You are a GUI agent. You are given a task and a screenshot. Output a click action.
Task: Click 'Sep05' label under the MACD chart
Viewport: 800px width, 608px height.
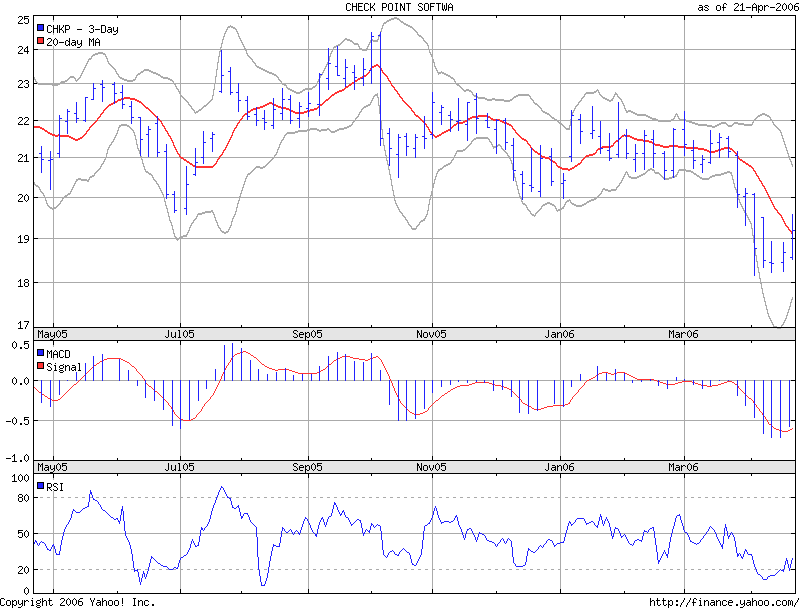(307, 467)
